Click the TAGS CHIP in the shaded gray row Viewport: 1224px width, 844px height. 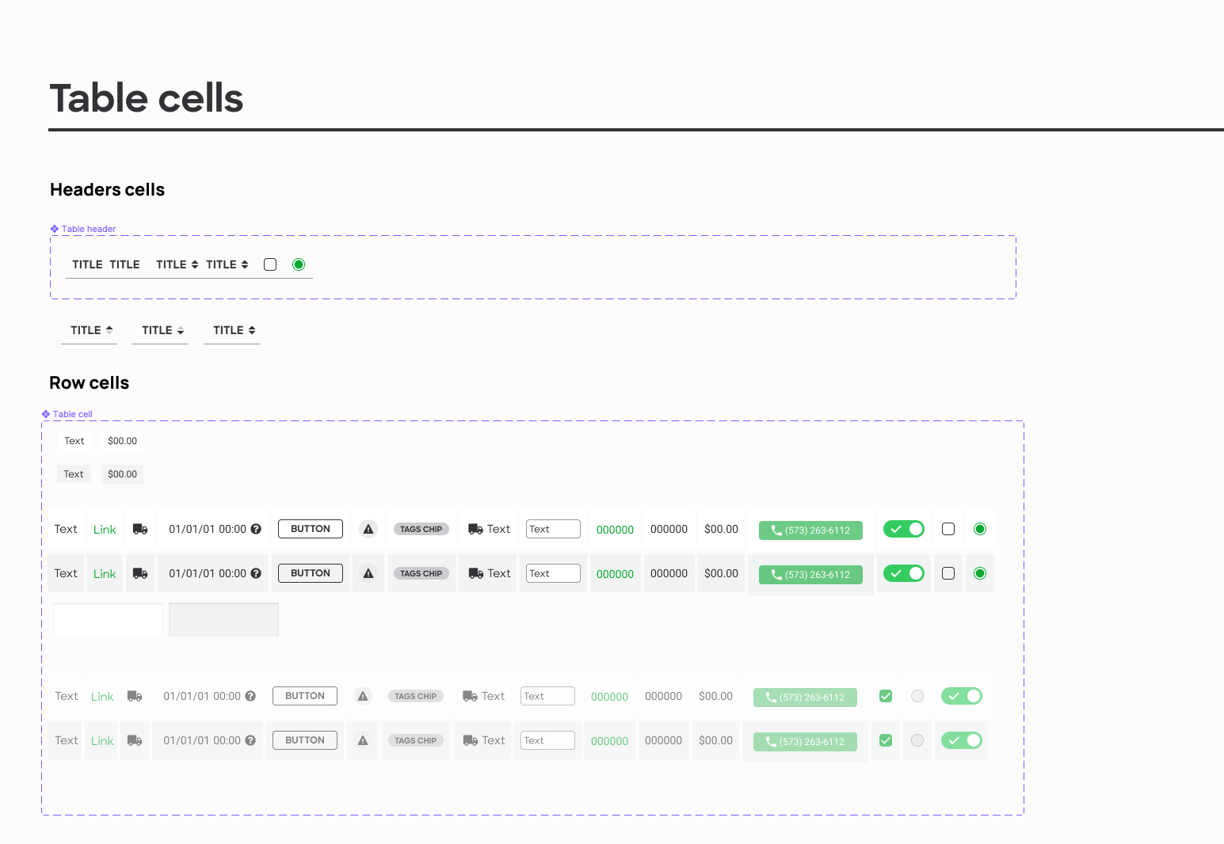coord(421,573)
